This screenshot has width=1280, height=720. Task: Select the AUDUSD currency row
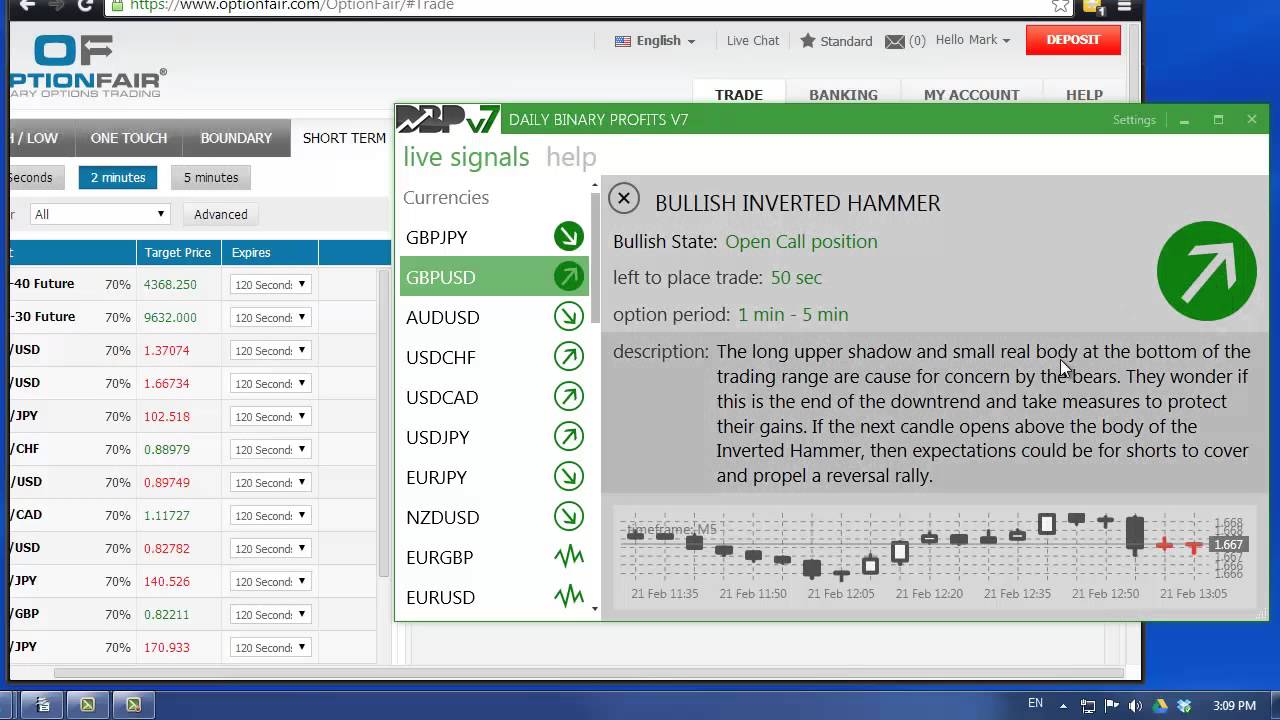click(494, 317)
